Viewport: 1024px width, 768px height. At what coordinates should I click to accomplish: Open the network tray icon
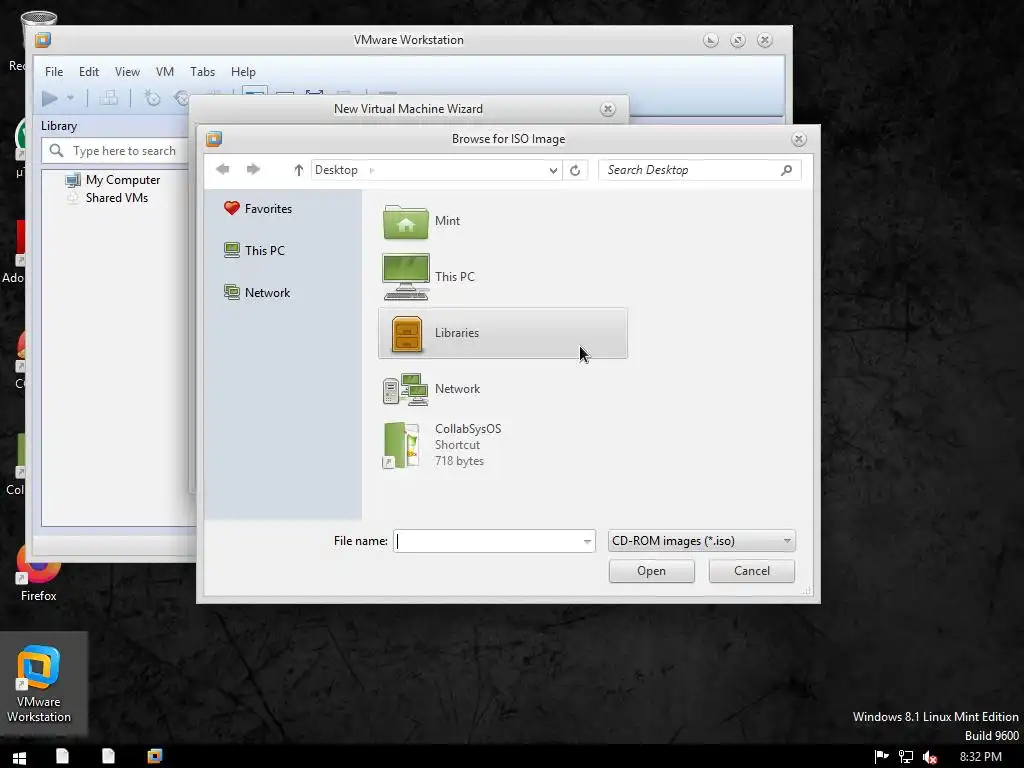[x=906, y=757]
